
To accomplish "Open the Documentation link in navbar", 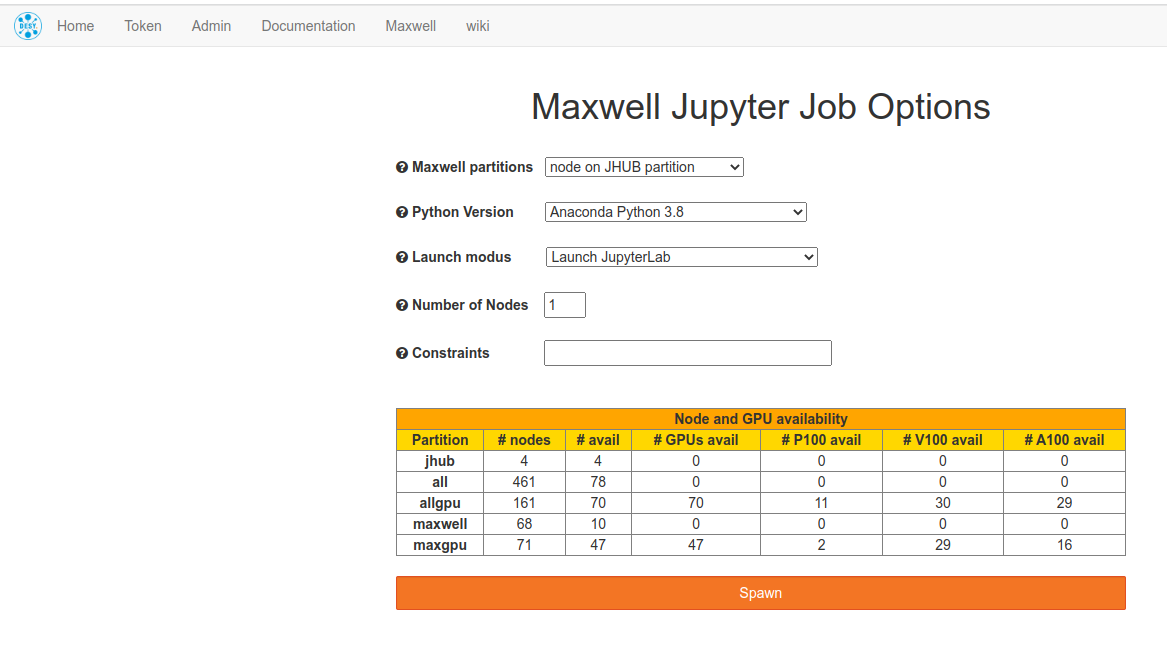I will click(x=308, y=26).
